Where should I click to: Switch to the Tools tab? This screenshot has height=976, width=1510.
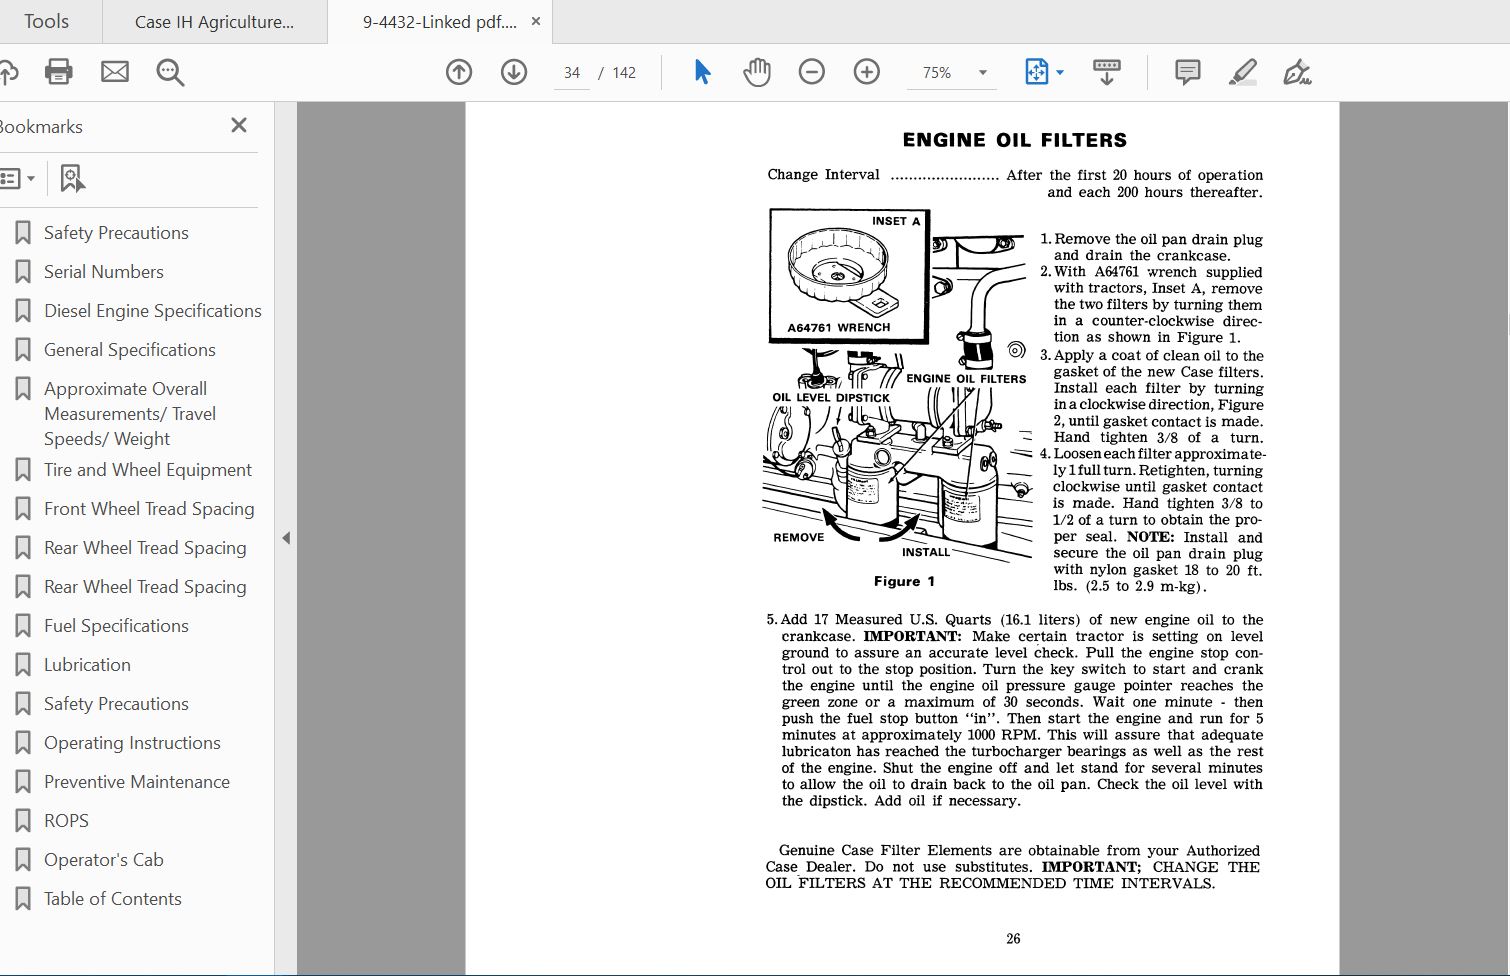click(46, 21)
